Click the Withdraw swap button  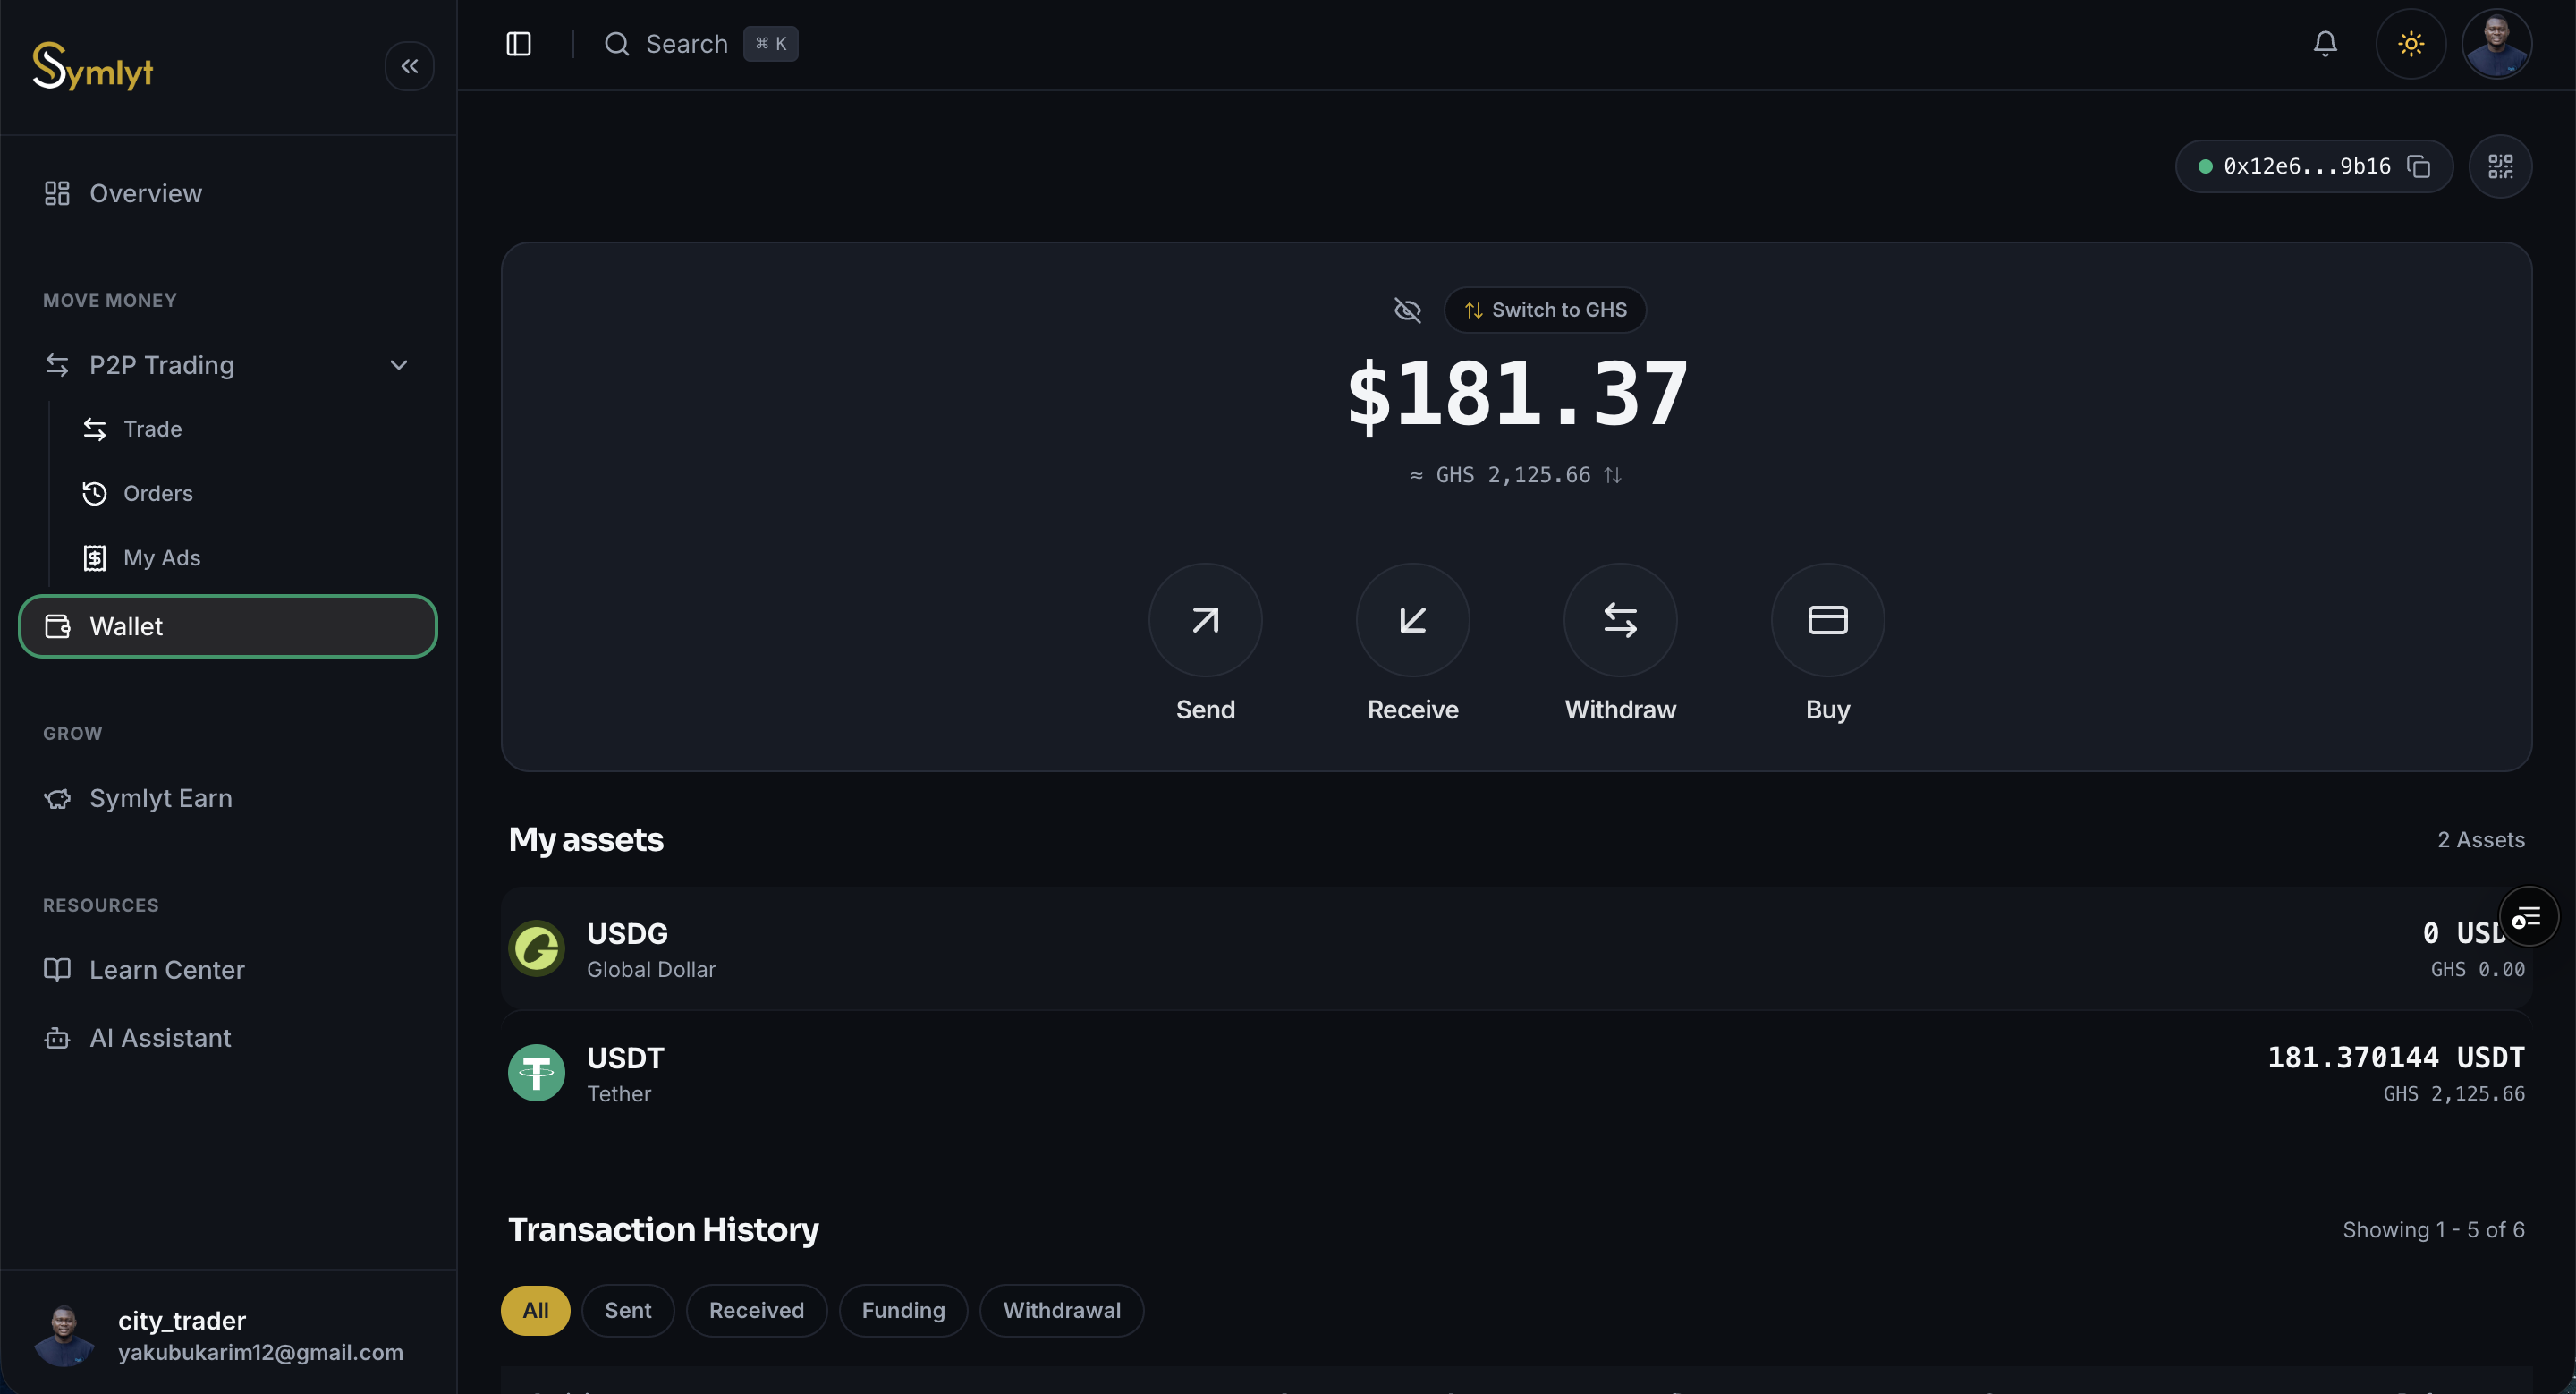[1620, 620]
